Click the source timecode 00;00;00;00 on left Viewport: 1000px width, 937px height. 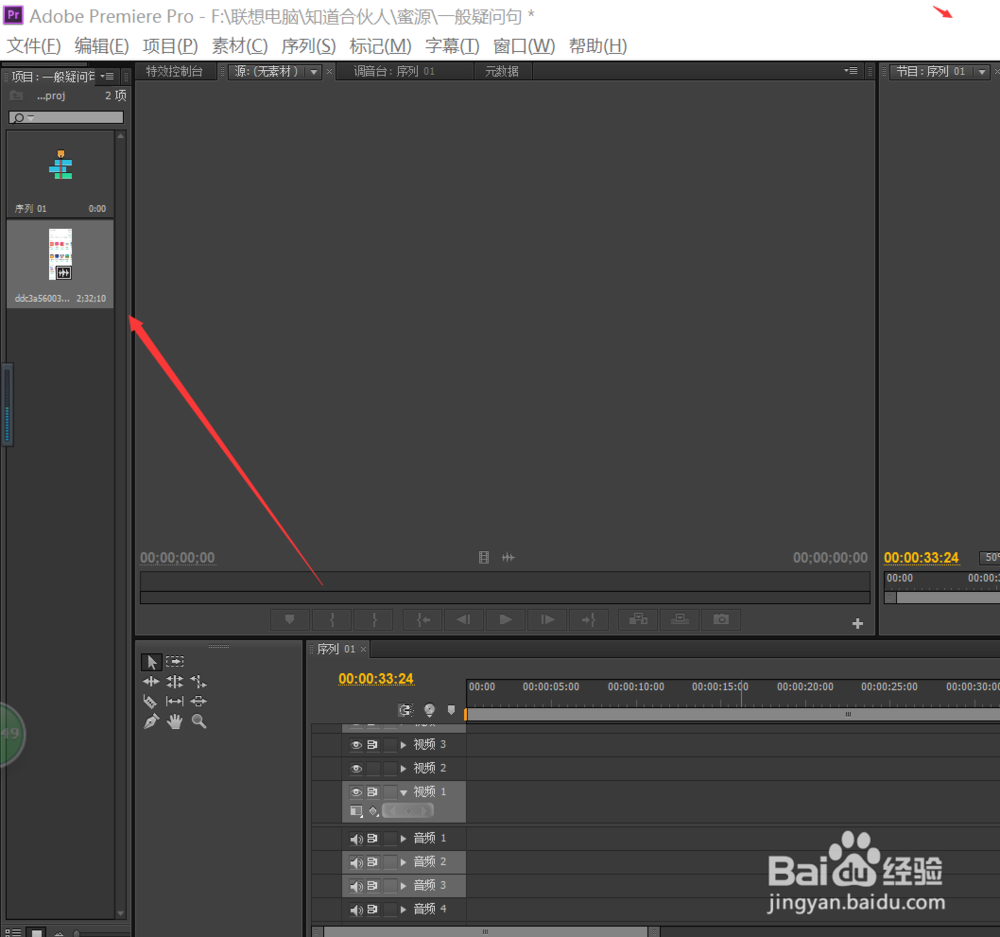[x=178, y=558]
